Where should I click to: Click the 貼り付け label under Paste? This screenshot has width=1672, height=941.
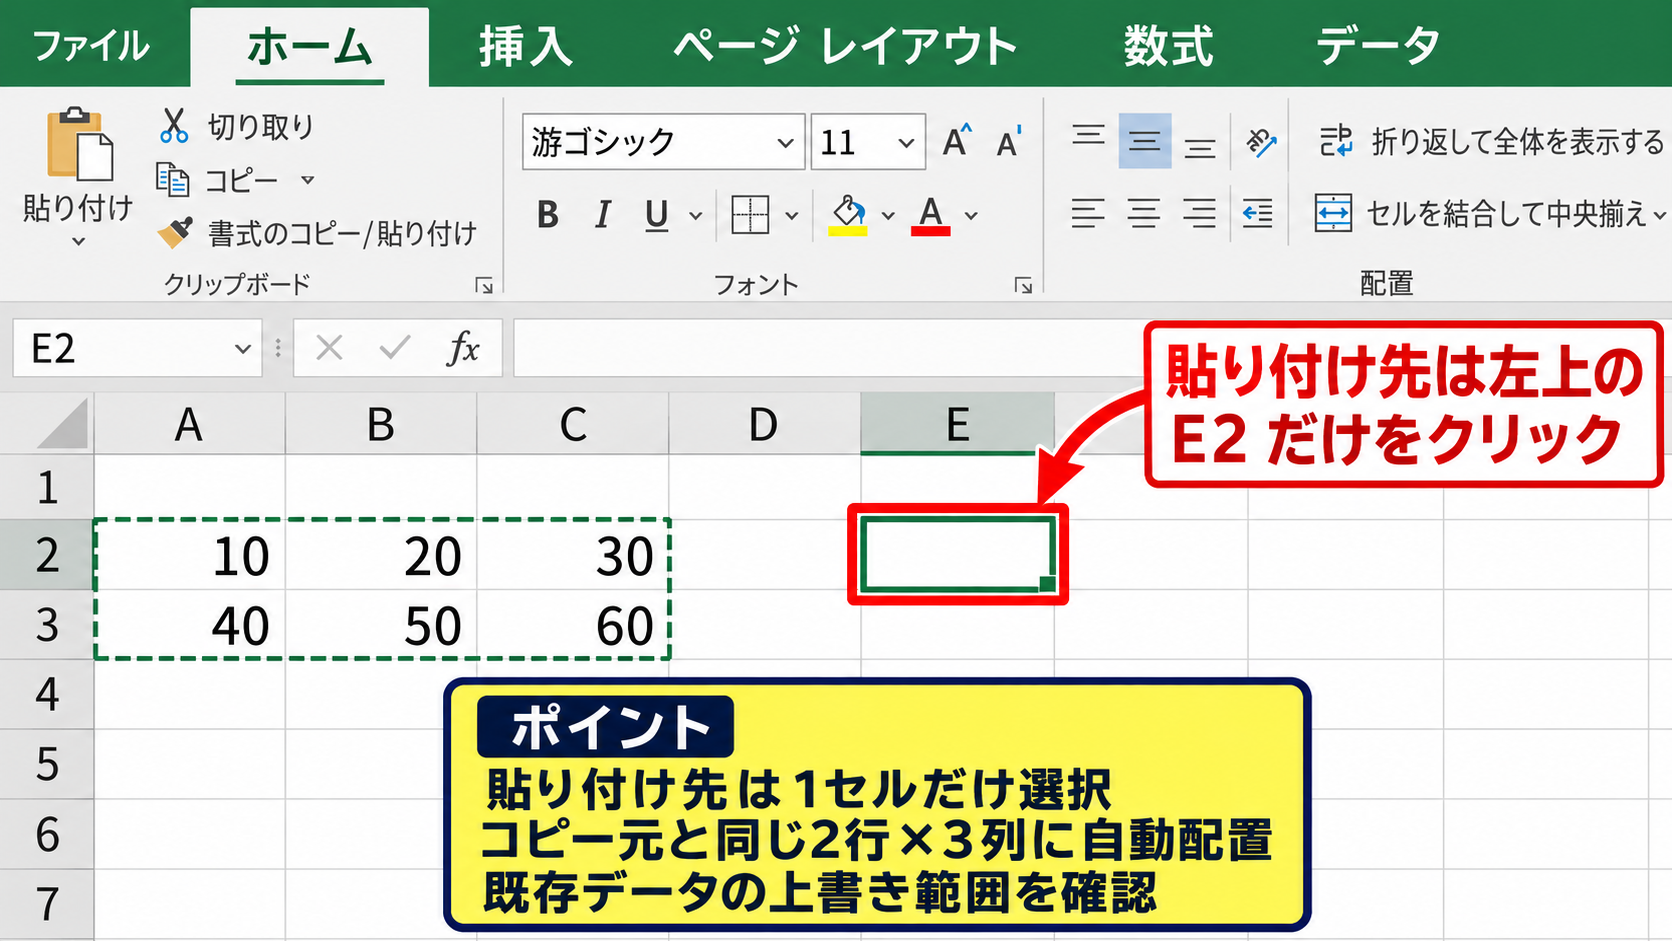pos(78,207)
